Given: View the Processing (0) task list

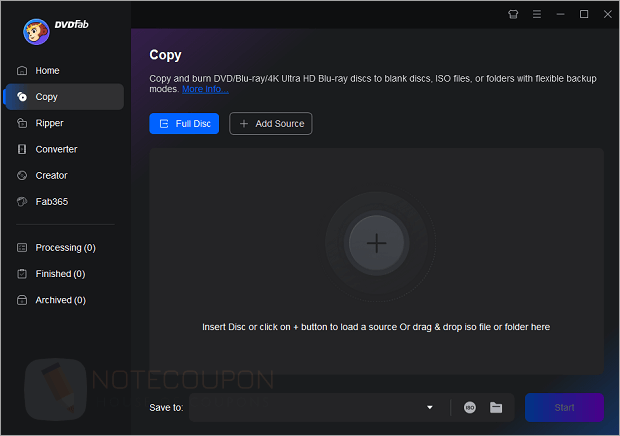Looking at the screenshot, I should 65,247.
